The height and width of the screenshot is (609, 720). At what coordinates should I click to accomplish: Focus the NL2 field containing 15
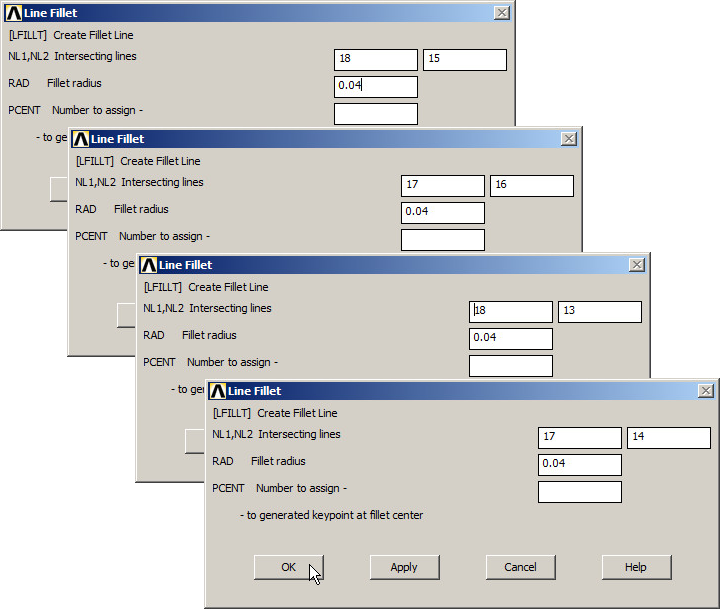tap(464, 60)
